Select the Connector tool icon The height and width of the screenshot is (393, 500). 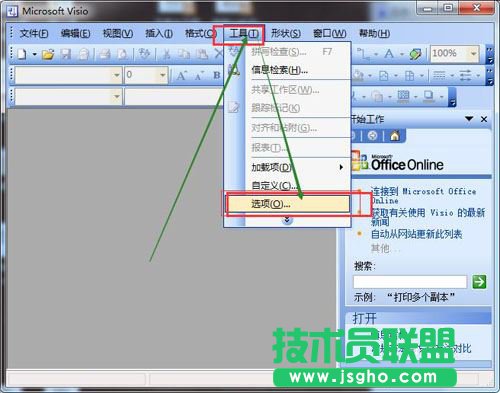pos(364,54)
